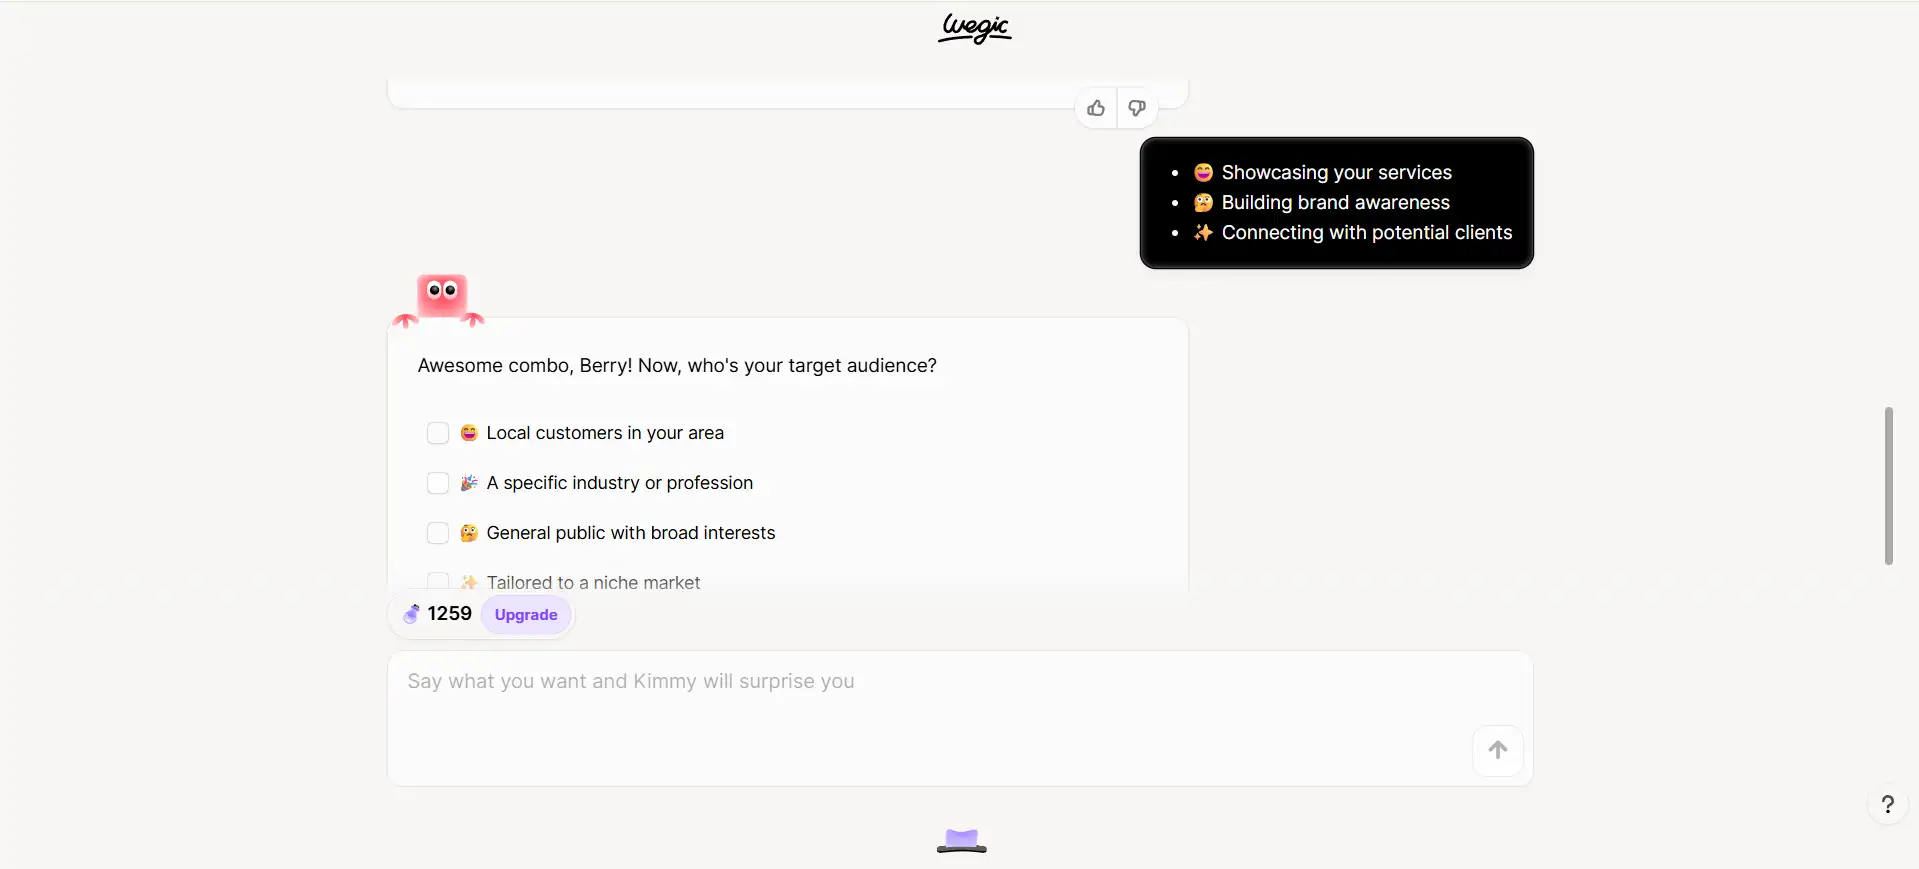The width and height of the screenshot is (1919, 869).
Task: Click the Upgrade button
Action: [526, 615]
